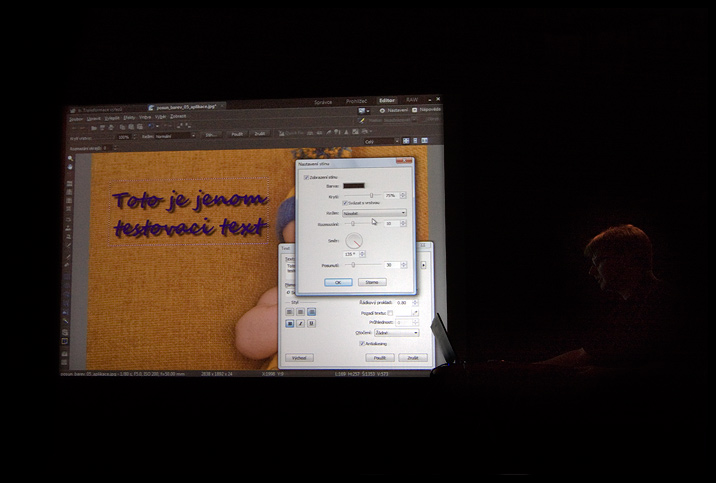The image size is (716, 483).
Task: Click Zrušit button in Text dialog
Action: point(413,358)
